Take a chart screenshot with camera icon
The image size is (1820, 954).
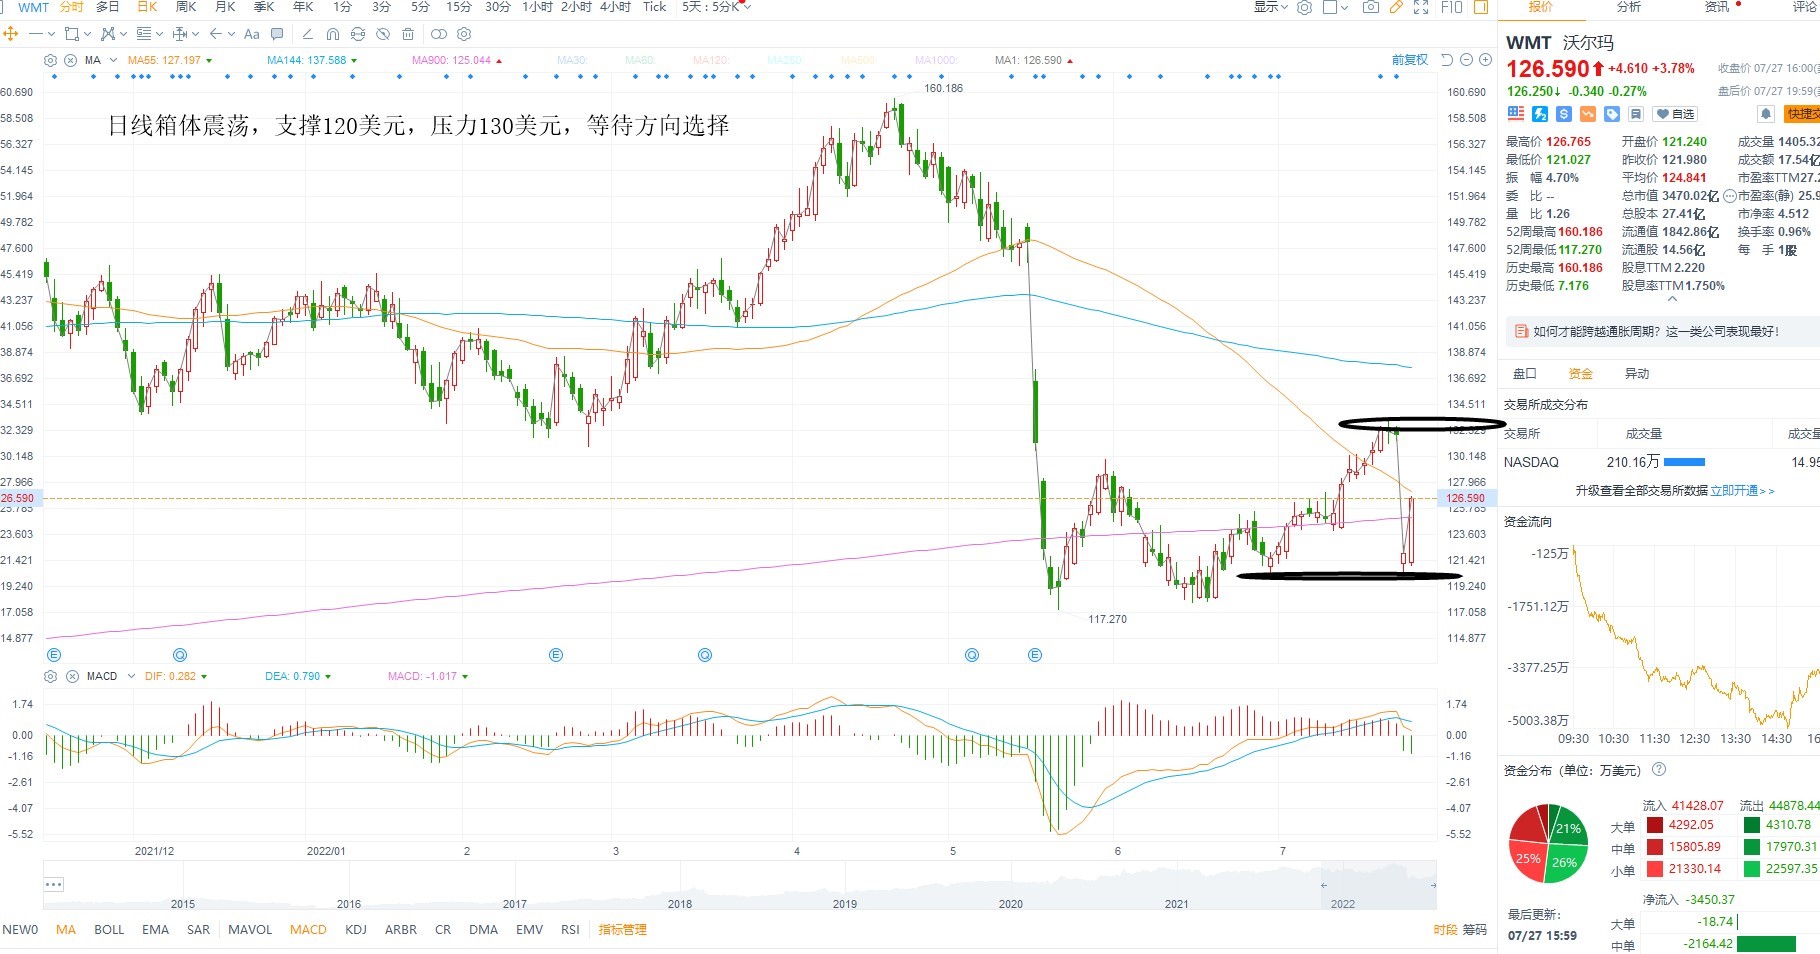click(1371, 7)
